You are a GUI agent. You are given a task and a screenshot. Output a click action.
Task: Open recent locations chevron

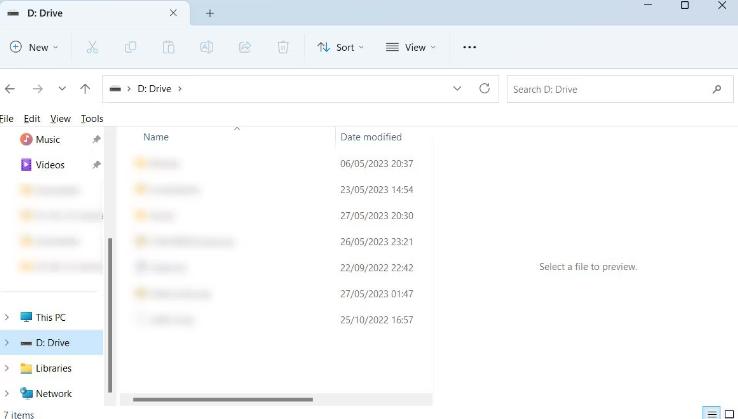[62, 89]
